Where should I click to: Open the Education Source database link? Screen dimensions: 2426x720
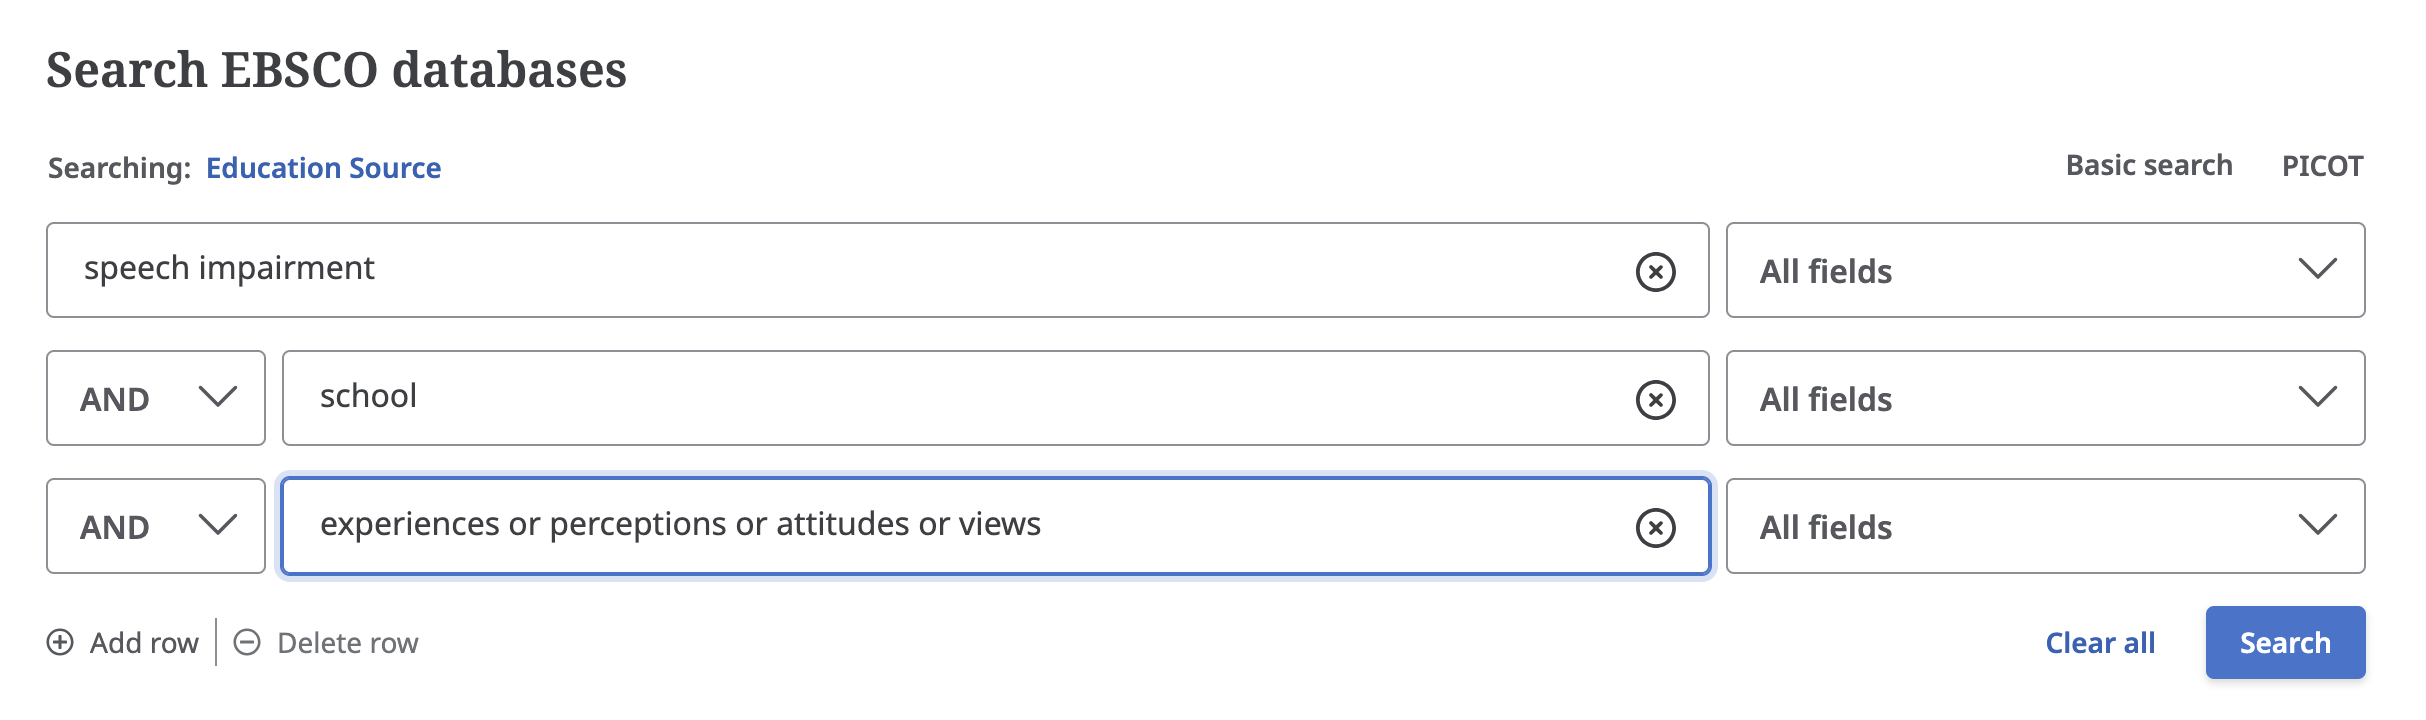point(323,168)
